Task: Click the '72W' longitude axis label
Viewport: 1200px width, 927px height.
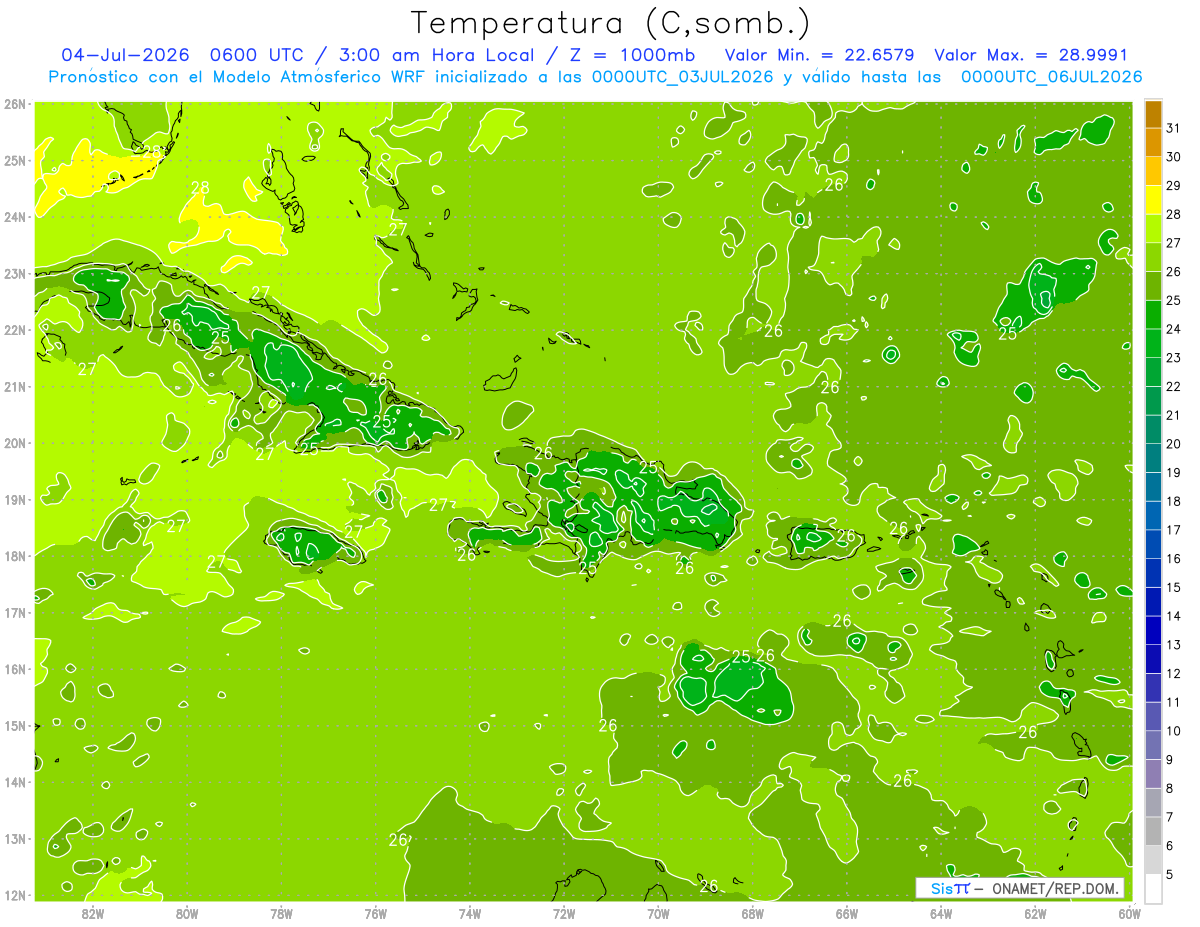Action: click(564, 913)
